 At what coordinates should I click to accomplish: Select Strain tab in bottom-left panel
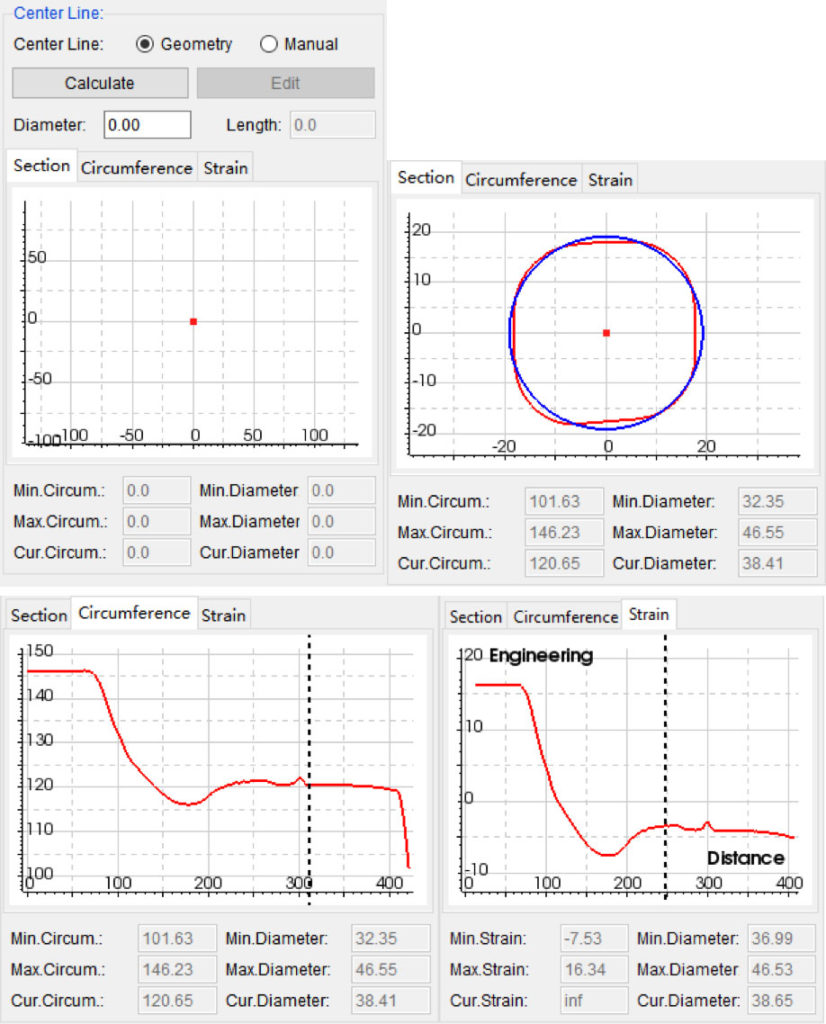point(223,616)
